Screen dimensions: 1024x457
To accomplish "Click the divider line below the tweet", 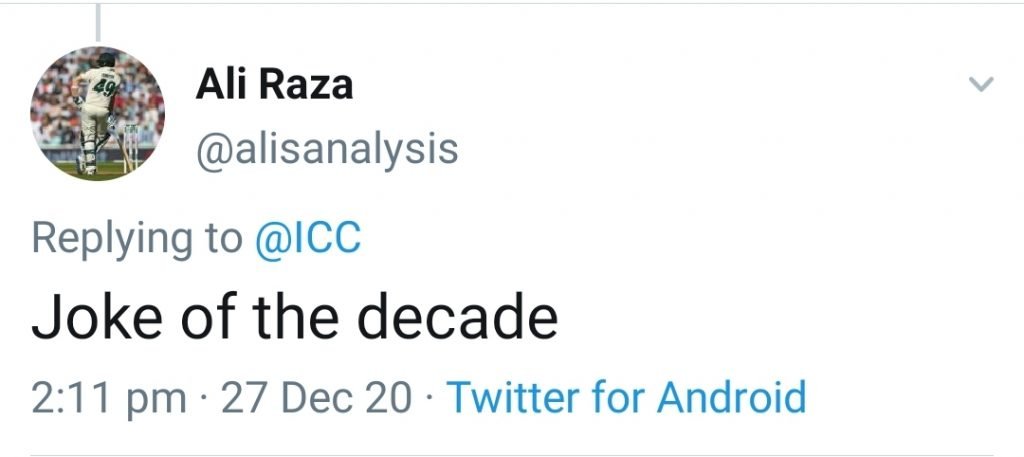I will pyautogui.click(x=512, y=455).
